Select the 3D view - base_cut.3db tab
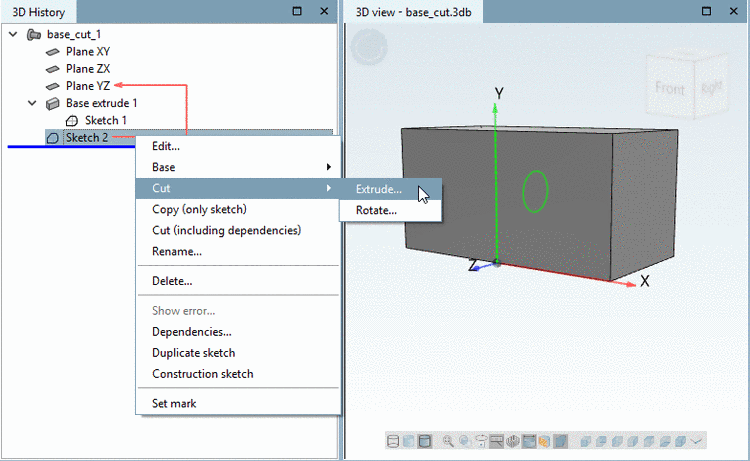Image resolution: width=750 pixels, height=461 pixels. click(x=413, y=12)
